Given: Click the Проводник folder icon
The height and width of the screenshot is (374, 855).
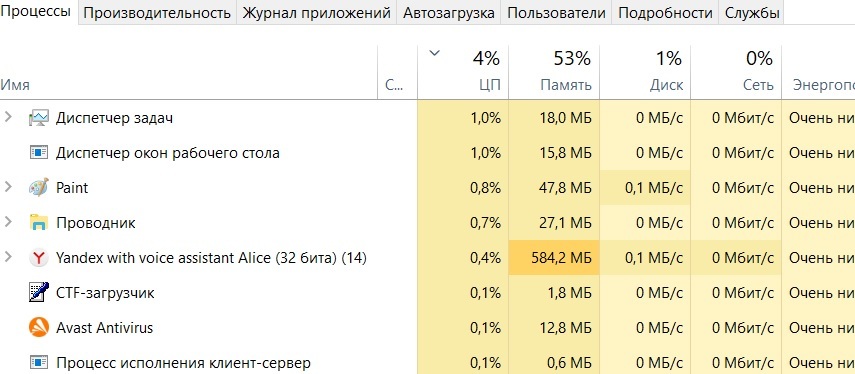Looking at the screenshot, I should (x=39, y=222).
